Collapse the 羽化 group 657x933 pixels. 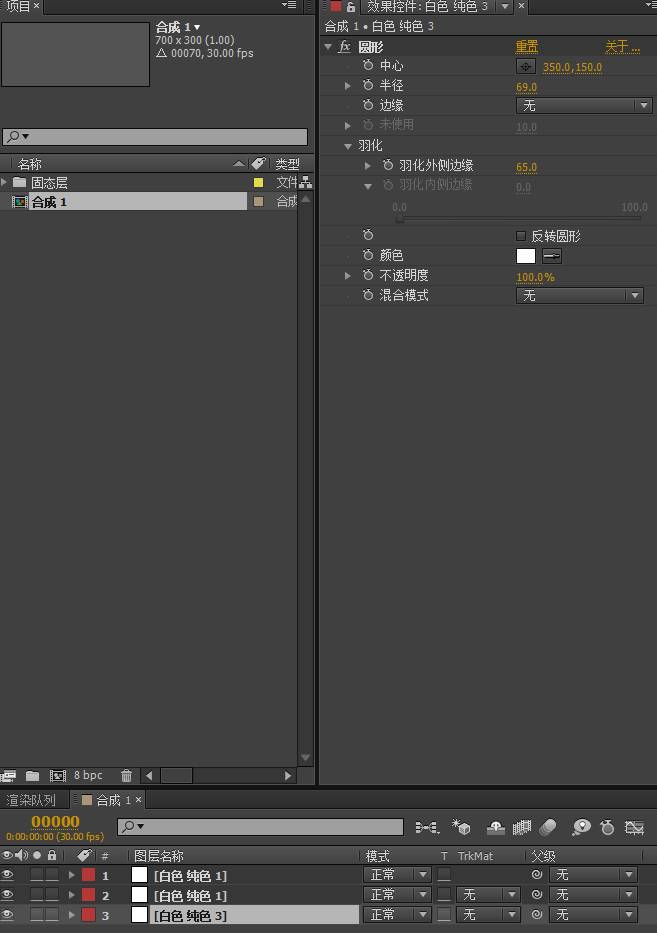[x=348, y=146]
